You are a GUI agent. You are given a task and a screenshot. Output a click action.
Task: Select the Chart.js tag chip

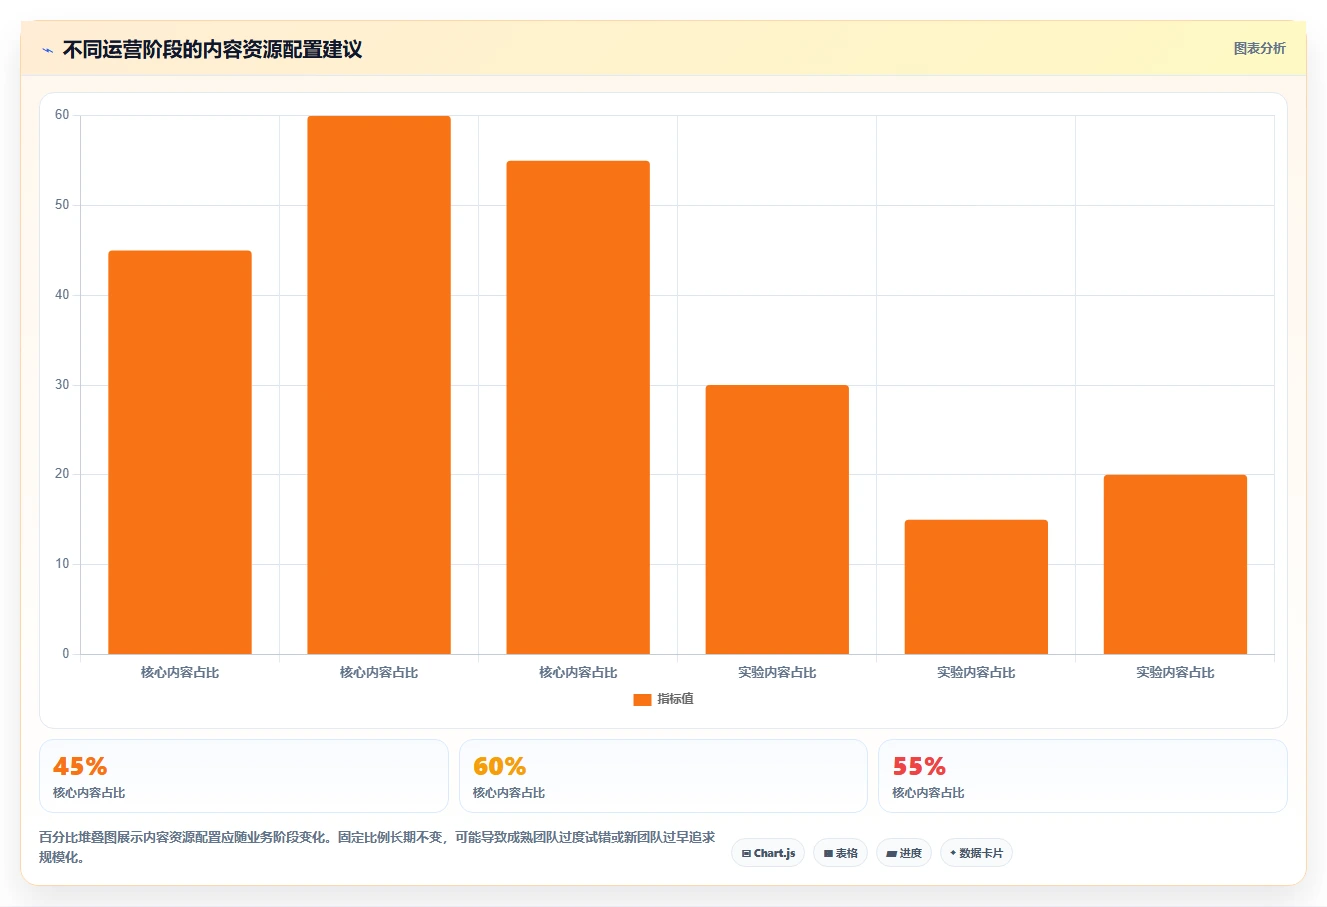[x=768, y=853]
